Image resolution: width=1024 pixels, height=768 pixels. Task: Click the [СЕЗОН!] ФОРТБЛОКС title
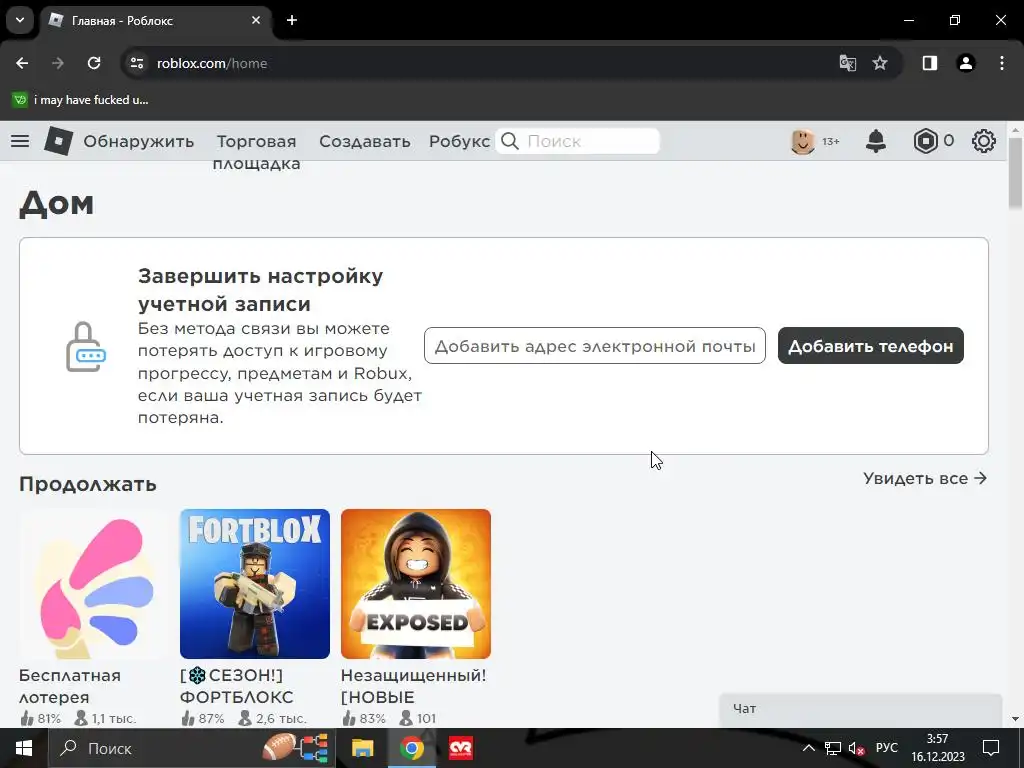[236, 686]
